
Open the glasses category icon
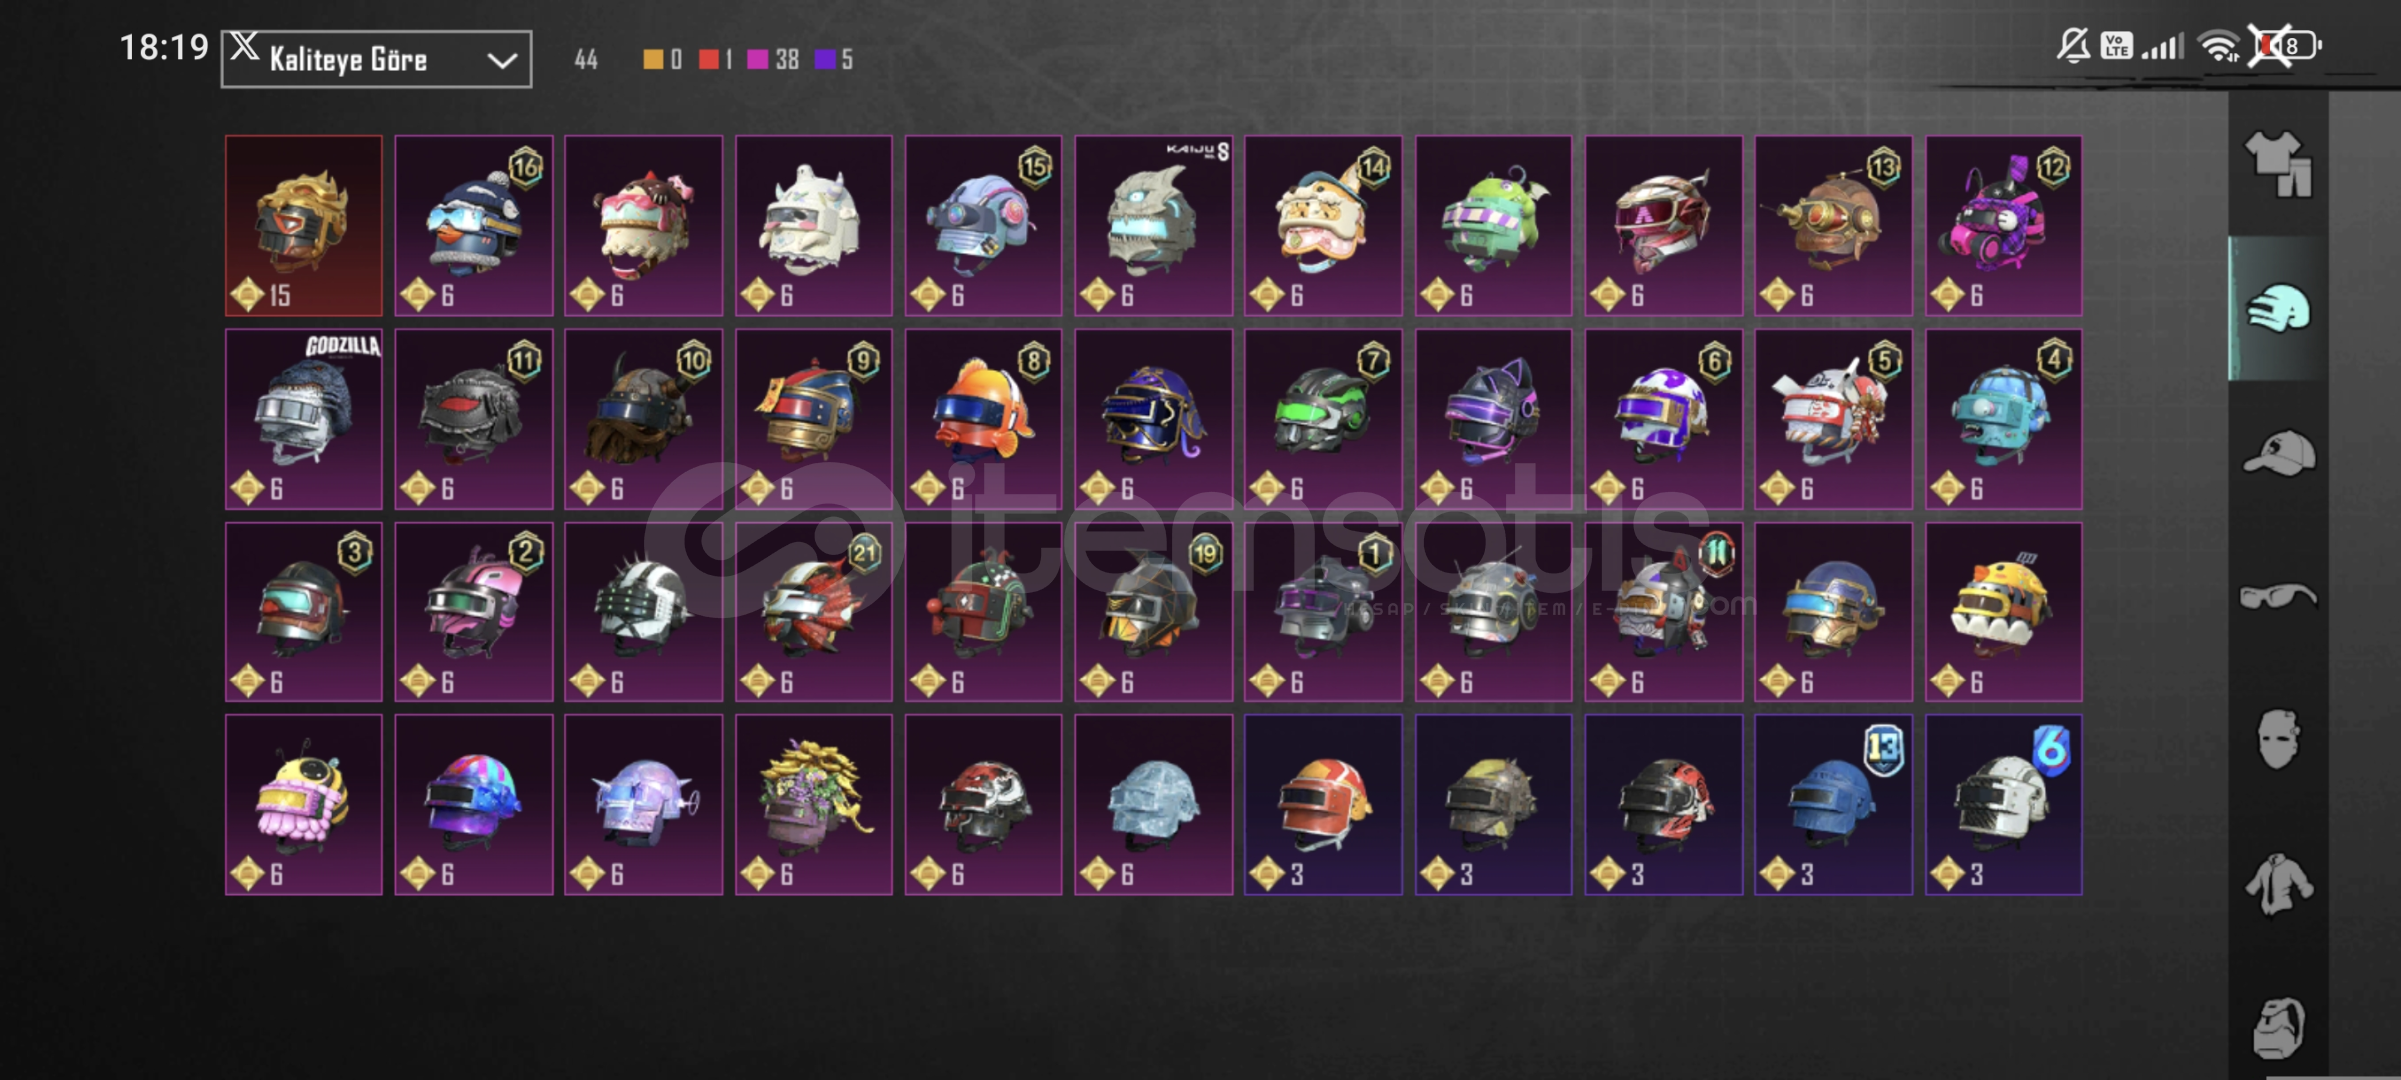click(2278, 596)
